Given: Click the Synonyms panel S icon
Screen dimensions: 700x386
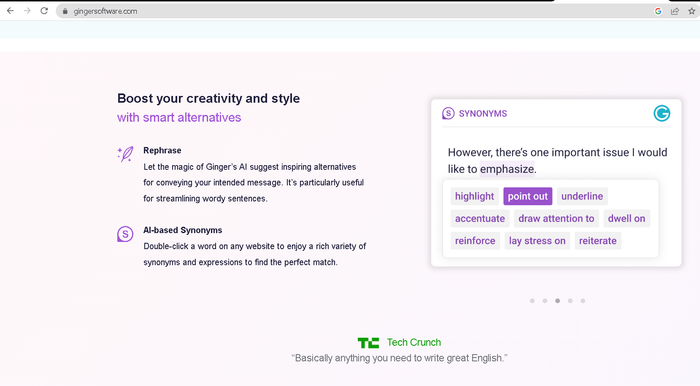Looking at the screenshot, I should tap(448, 113).
